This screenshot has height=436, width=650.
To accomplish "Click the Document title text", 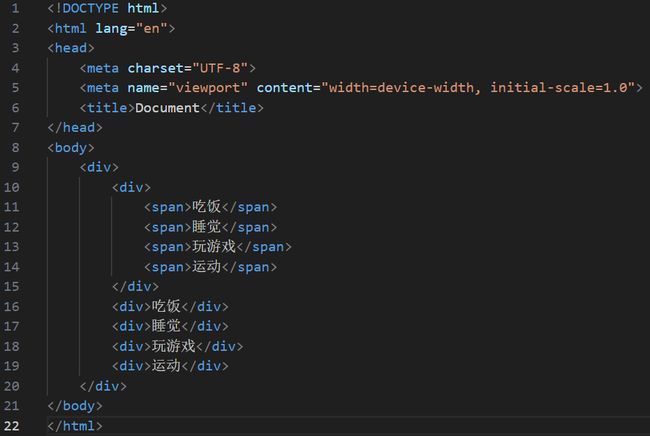I will tap(167, 108).
